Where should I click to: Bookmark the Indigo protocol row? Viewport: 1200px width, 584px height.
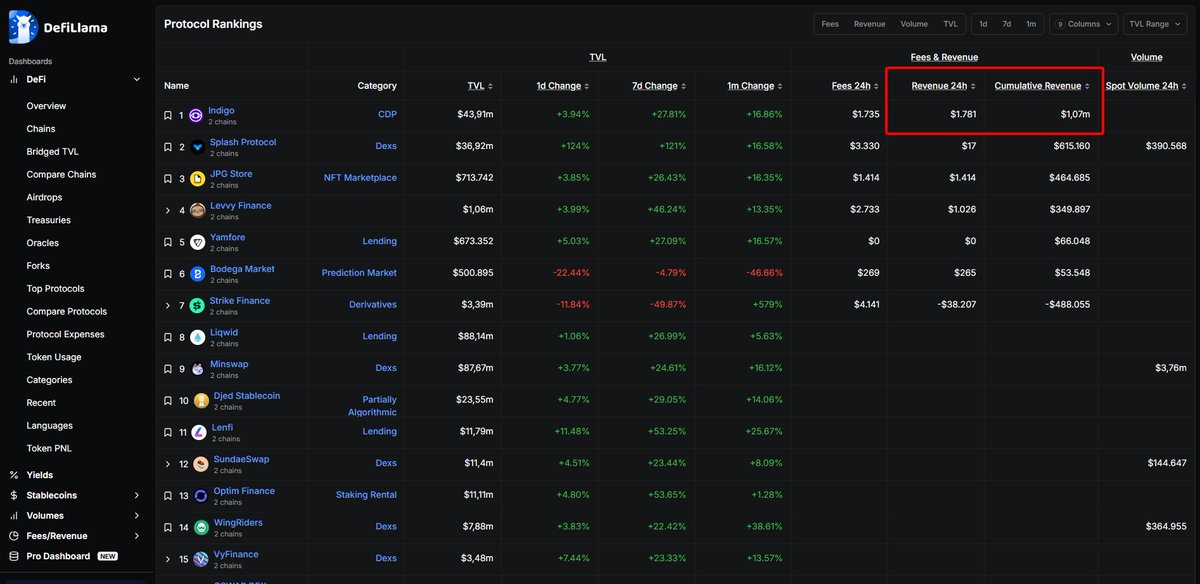(168, 115)
